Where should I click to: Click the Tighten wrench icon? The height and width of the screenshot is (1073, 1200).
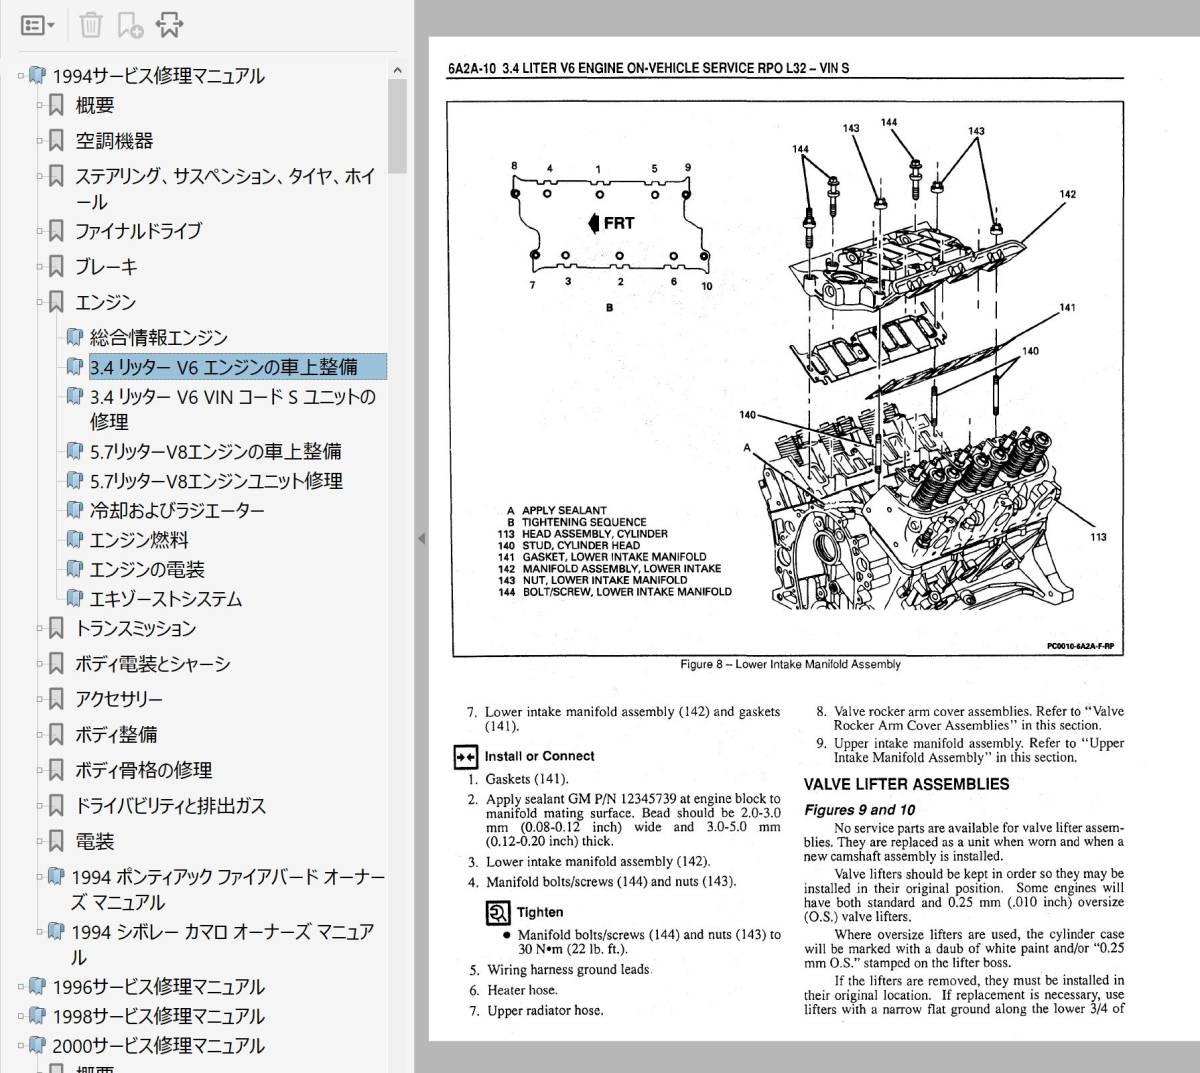click(x=497, y=913)
